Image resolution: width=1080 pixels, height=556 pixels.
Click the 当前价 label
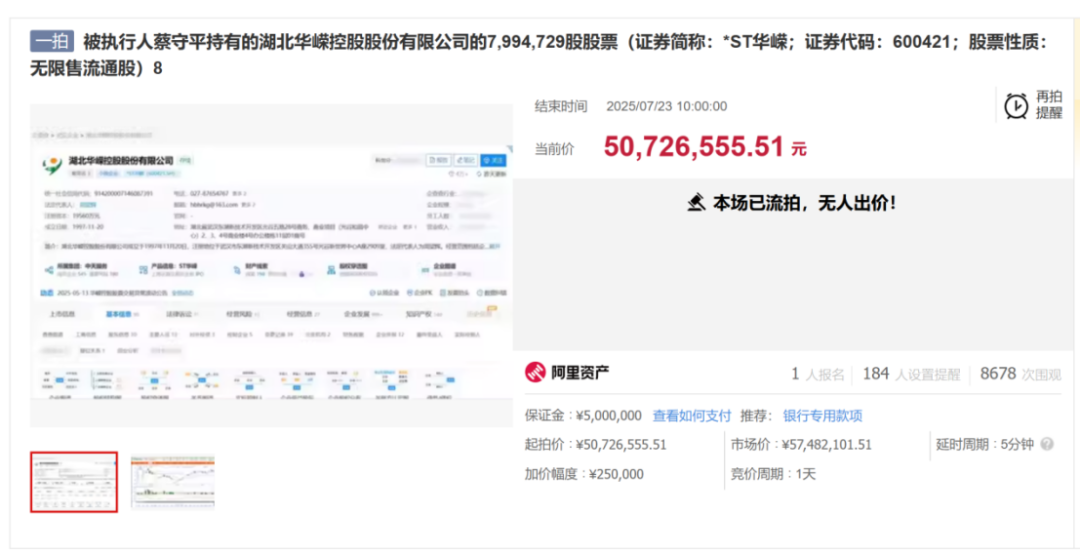coord(554,149)
